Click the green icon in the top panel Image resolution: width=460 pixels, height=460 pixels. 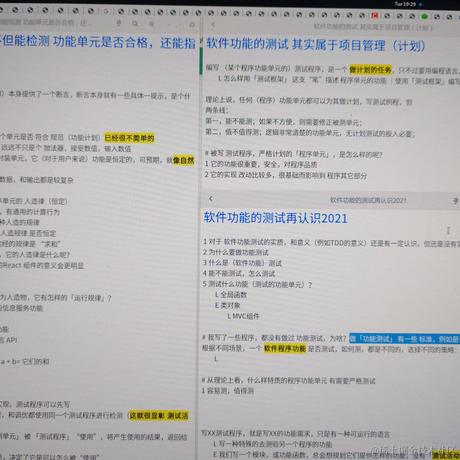[424, 16]
